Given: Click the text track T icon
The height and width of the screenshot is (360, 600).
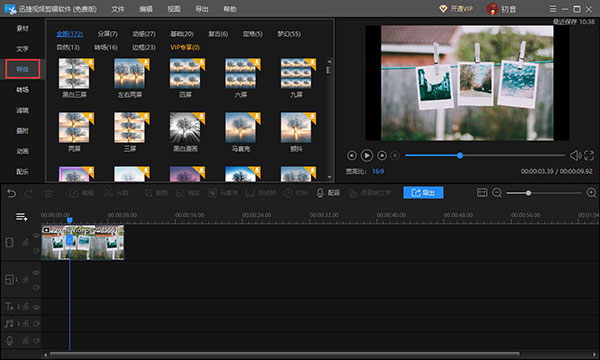Looking at the screenshot, I should [x=10, y=306].
